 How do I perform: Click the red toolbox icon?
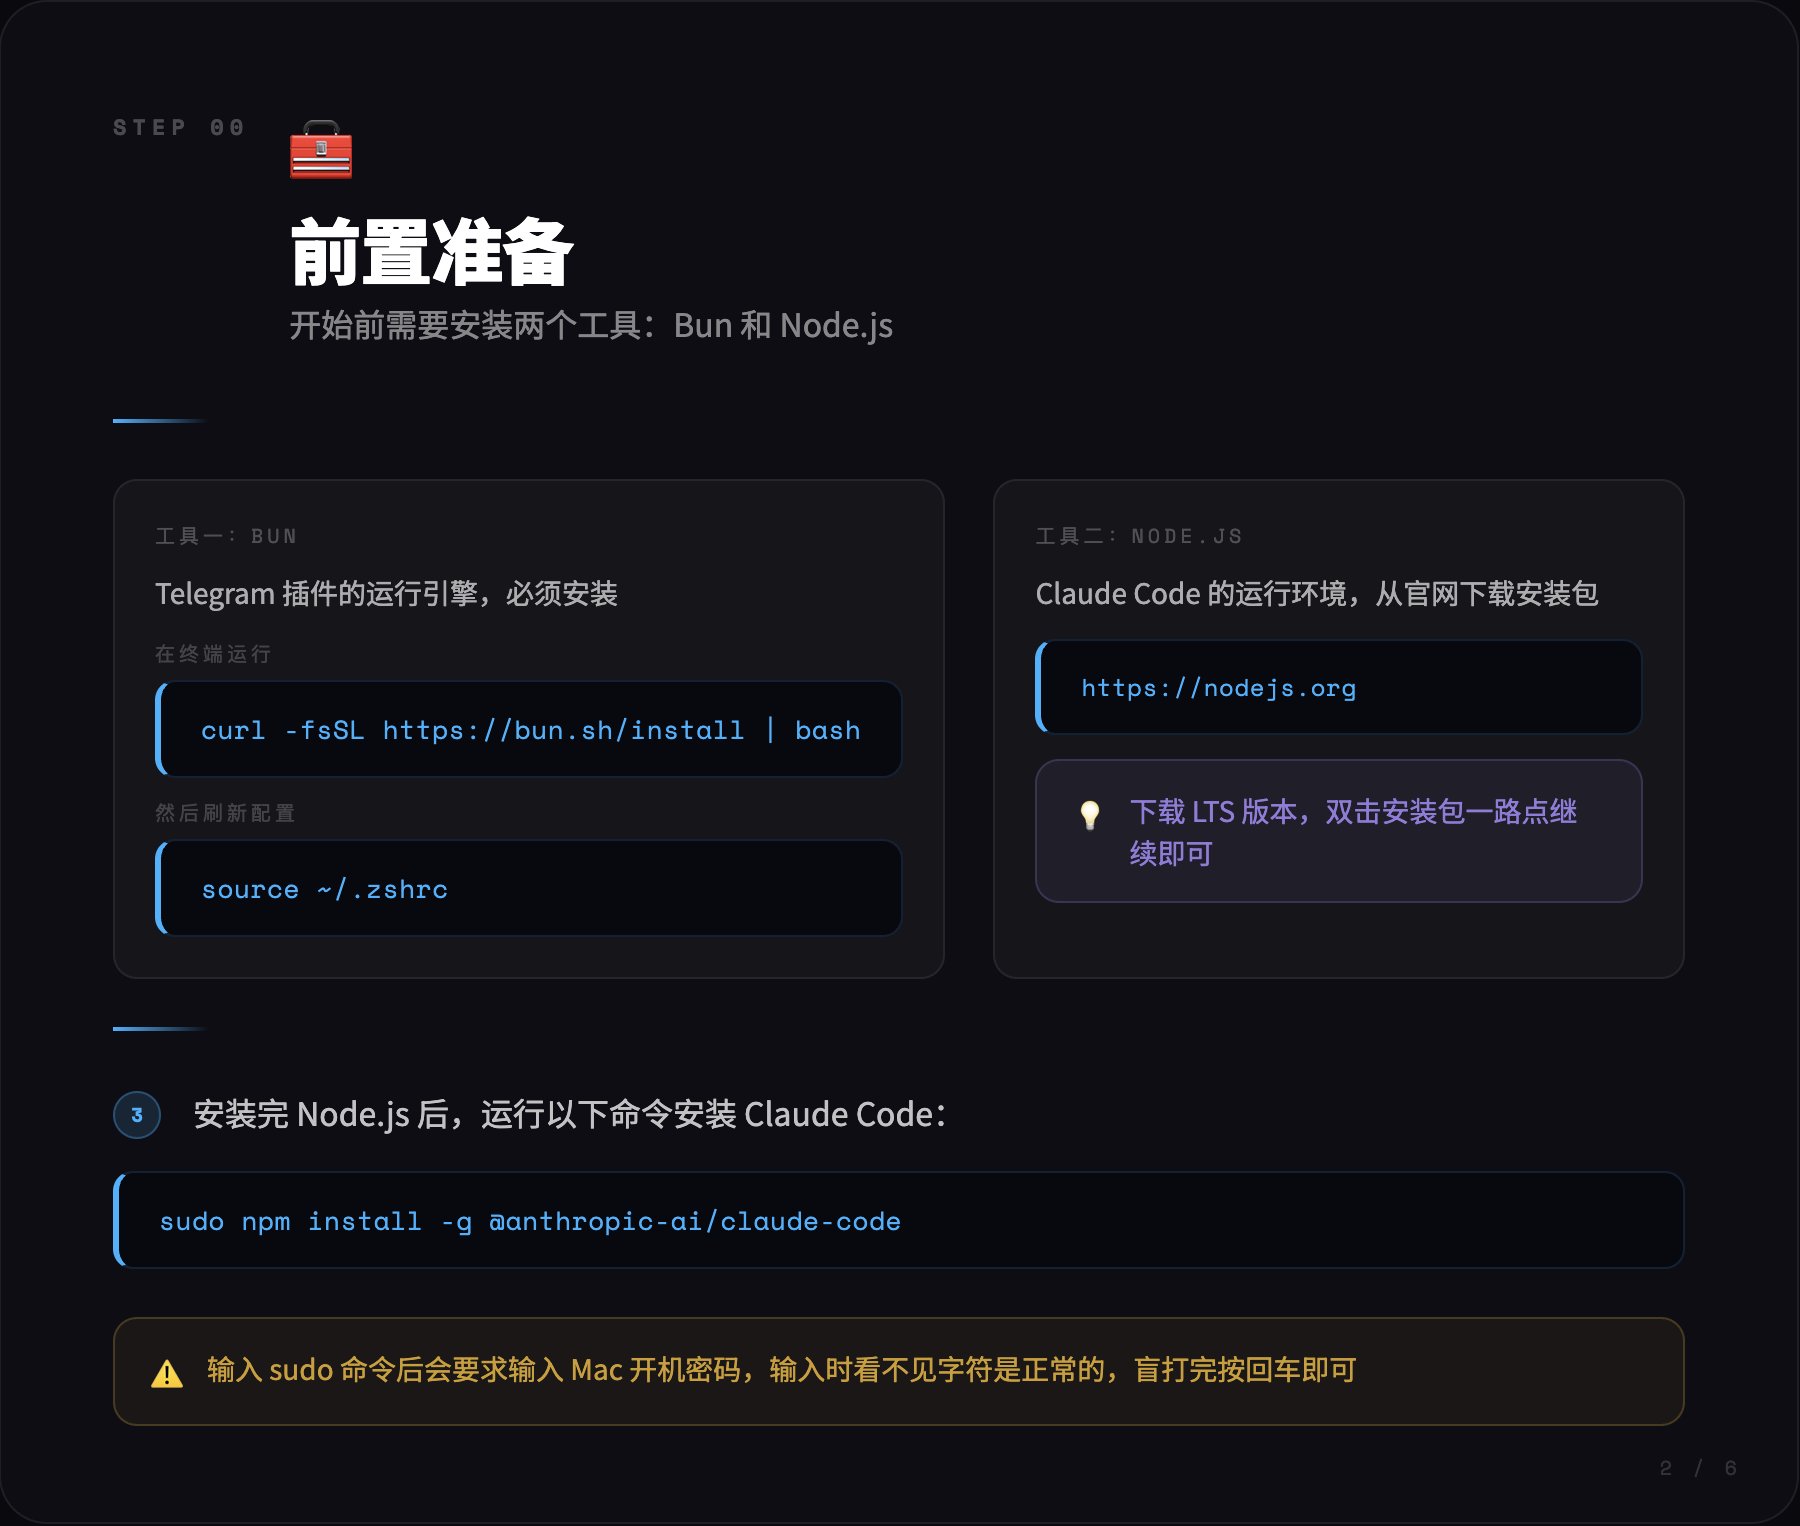321,150
